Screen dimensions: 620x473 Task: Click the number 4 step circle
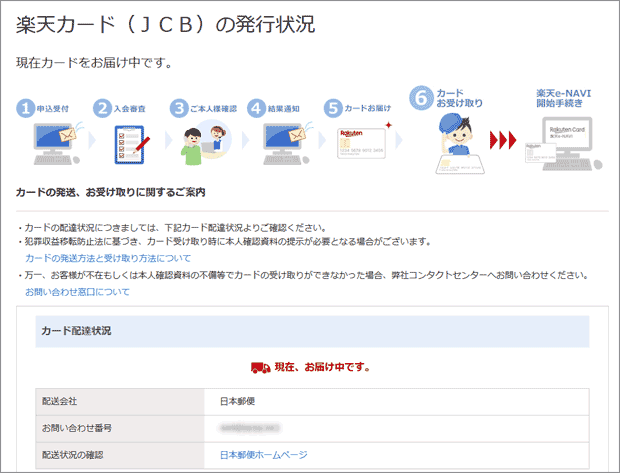click(x=256, y=108)
